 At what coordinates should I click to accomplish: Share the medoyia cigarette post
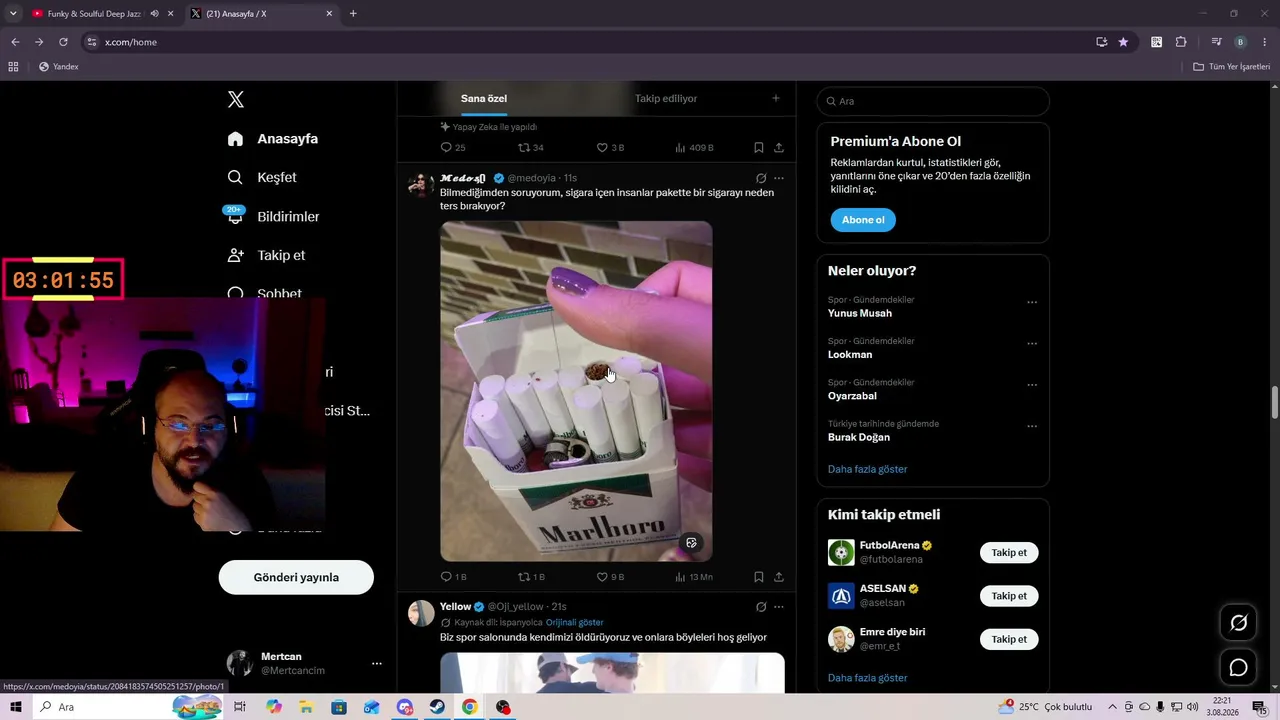click(x=779, y=577)
